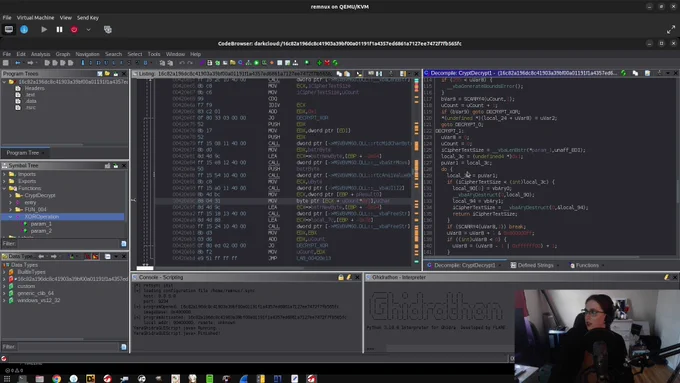This screenshot has width=680, height=383.
Task: Open the Virtual Machine menu
Action: [x=35, y=18]
